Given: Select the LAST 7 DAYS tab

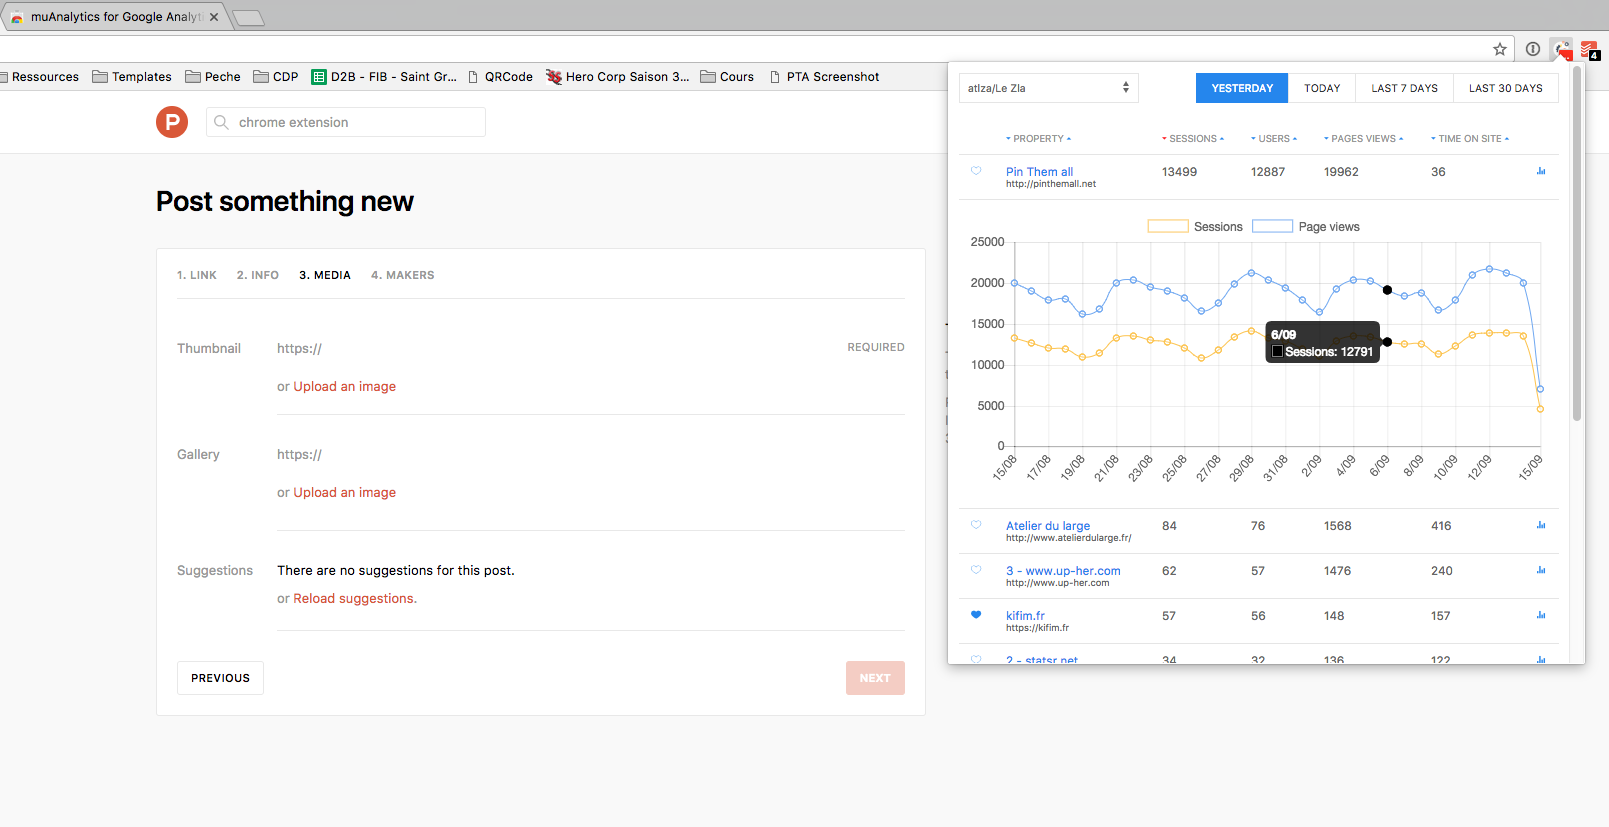Looking at the screenshot, I should [x=1405, y=88].
